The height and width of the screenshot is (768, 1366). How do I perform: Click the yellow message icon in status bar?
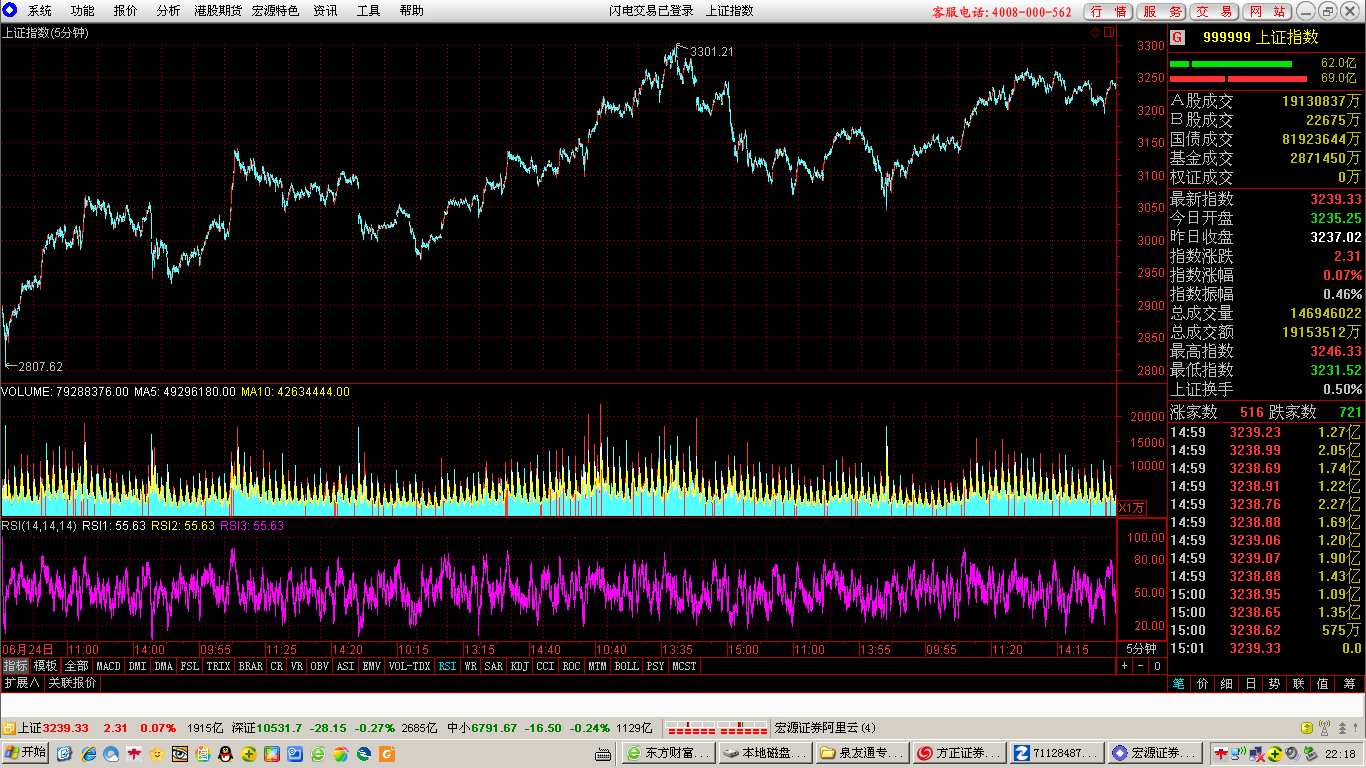point(1307,728)
